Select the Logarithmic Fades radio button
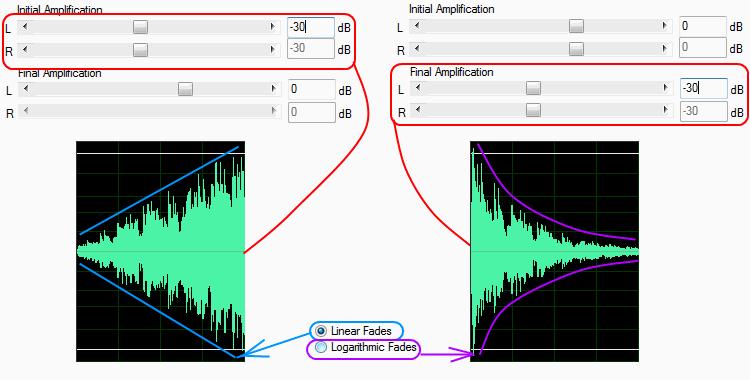Viewport: 750px width, 380px height. (321, 347)
